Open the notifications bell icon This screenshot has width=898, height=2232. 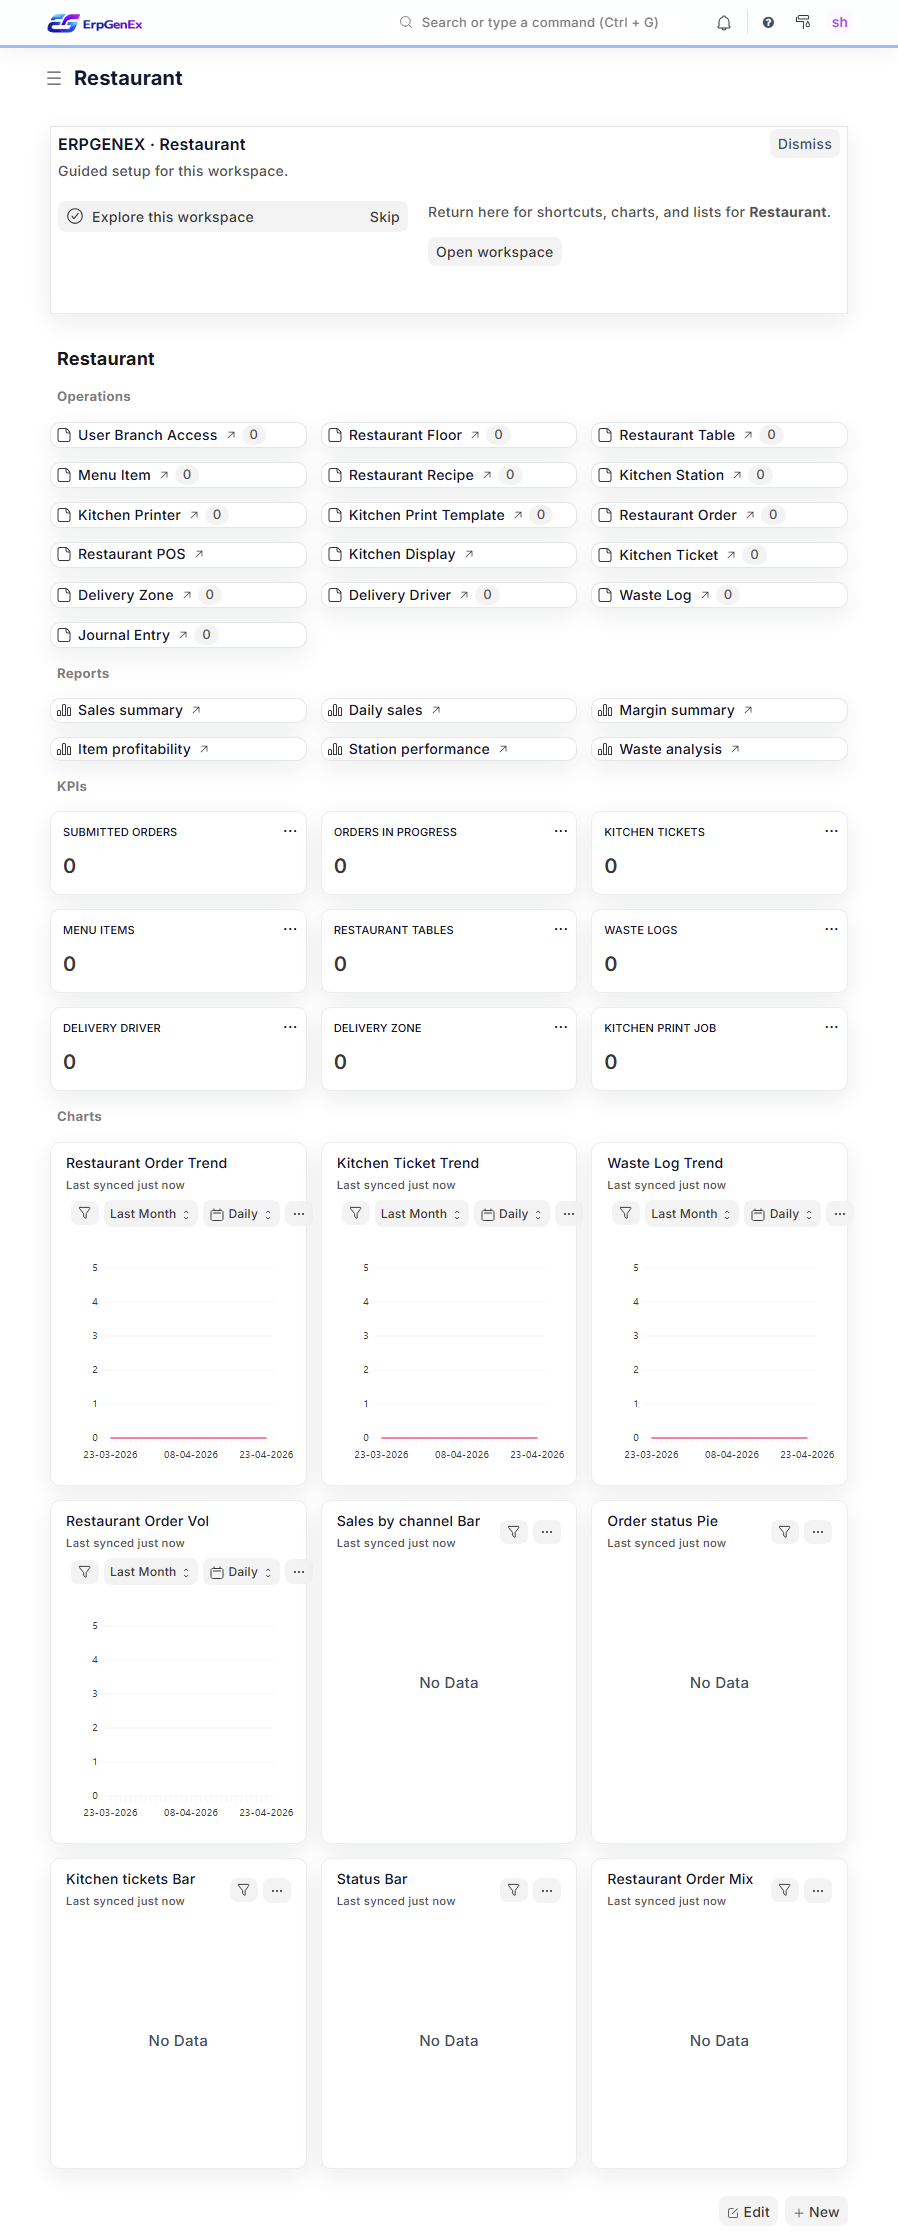tap(724, 23)
